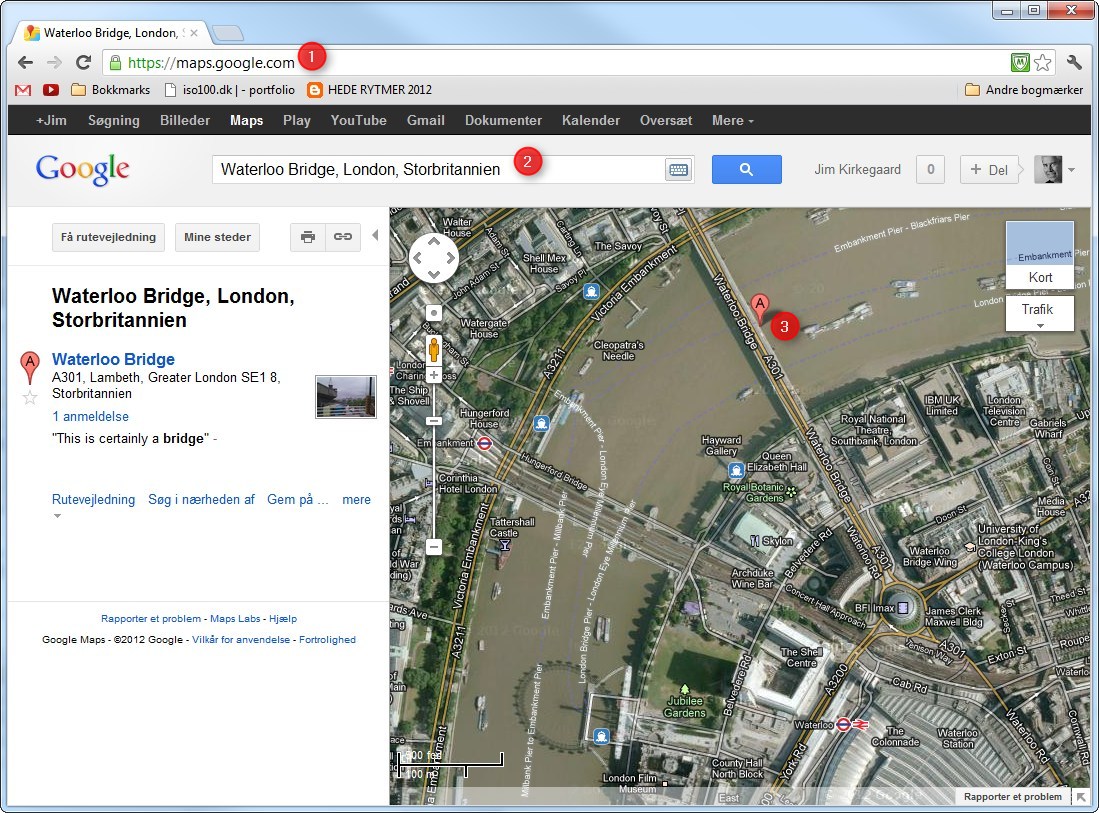1099x813 pixels.
Task: Click the blue search magnifier button
Action: pyautogui.click(x=746, y=170)
